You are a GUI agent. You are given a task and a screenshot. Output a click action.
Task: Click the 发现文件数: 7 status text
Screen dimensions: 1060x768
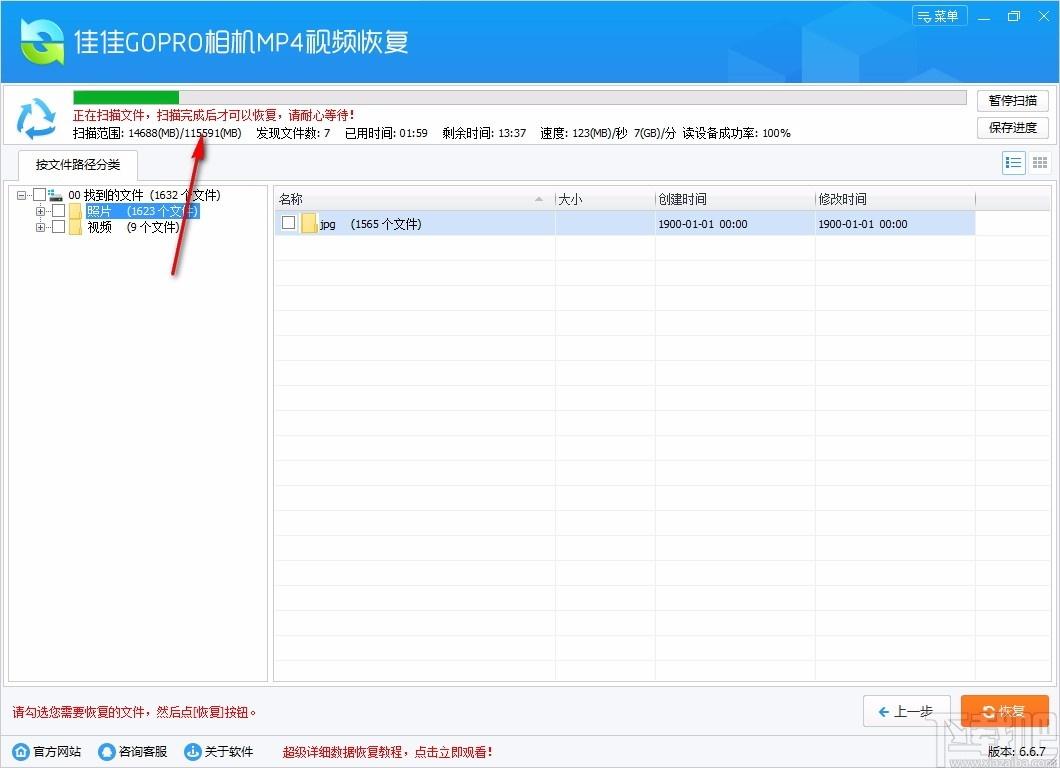pos(293,133)
